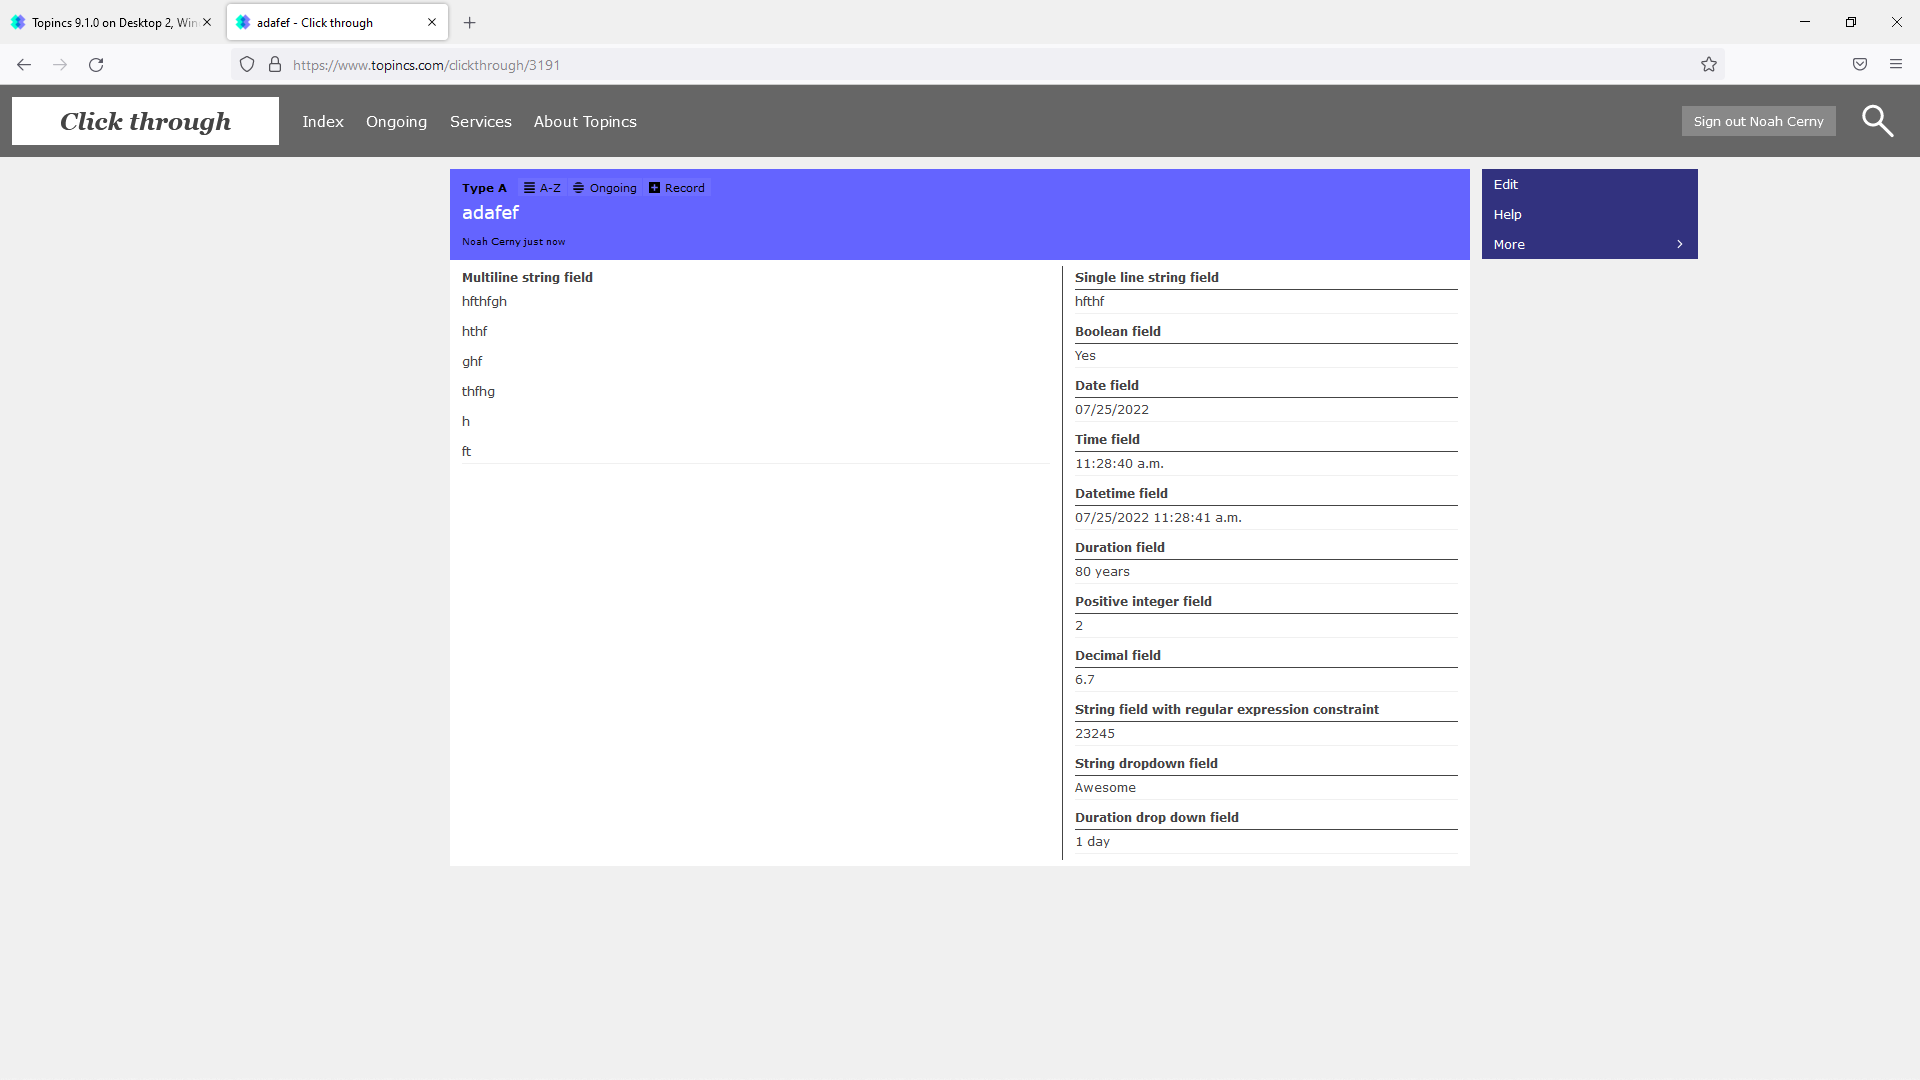Open the Help link in the sidebar
Viewport: 1920px width, 1080px height.
pyautogui.click(x=1507, y=215)
